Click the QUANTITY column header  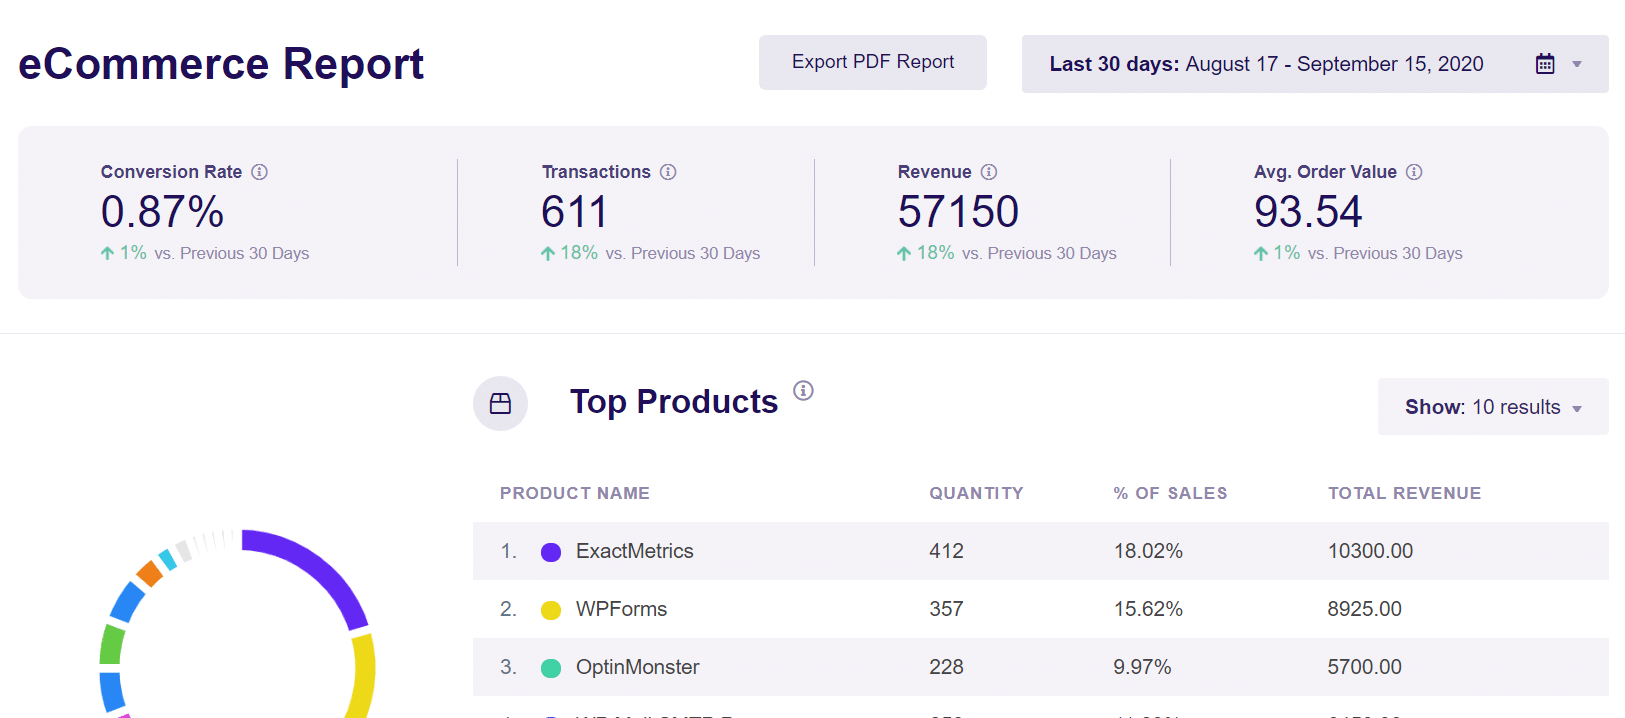tap(976, 493)
